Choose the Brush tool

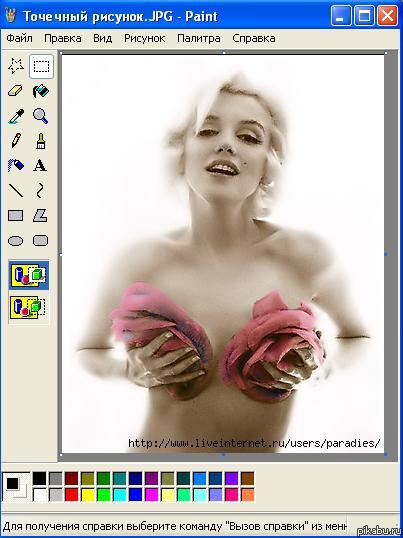coord(41,141)
